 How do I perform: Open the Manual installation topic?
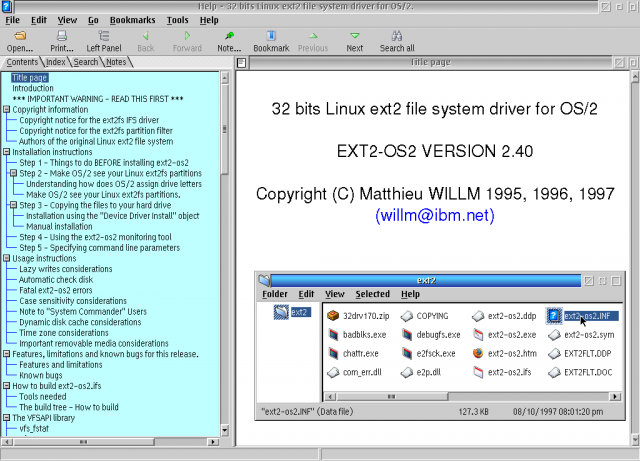[59, 226]
